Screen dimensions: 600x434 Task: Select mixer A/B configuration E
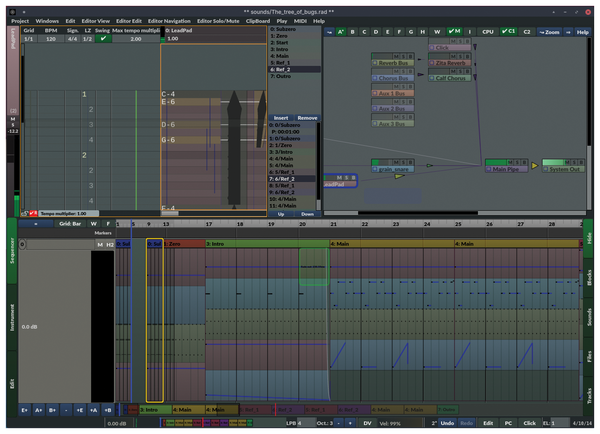[x=387, y=32]
